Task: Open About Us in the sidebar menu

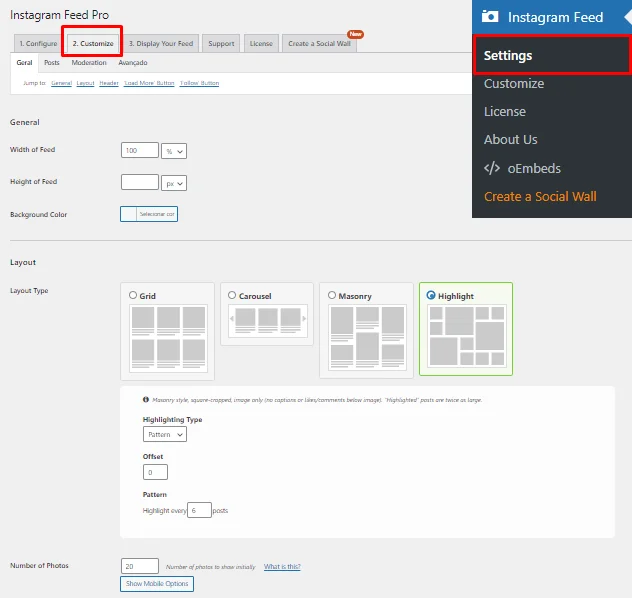Action: pos(511,139)
